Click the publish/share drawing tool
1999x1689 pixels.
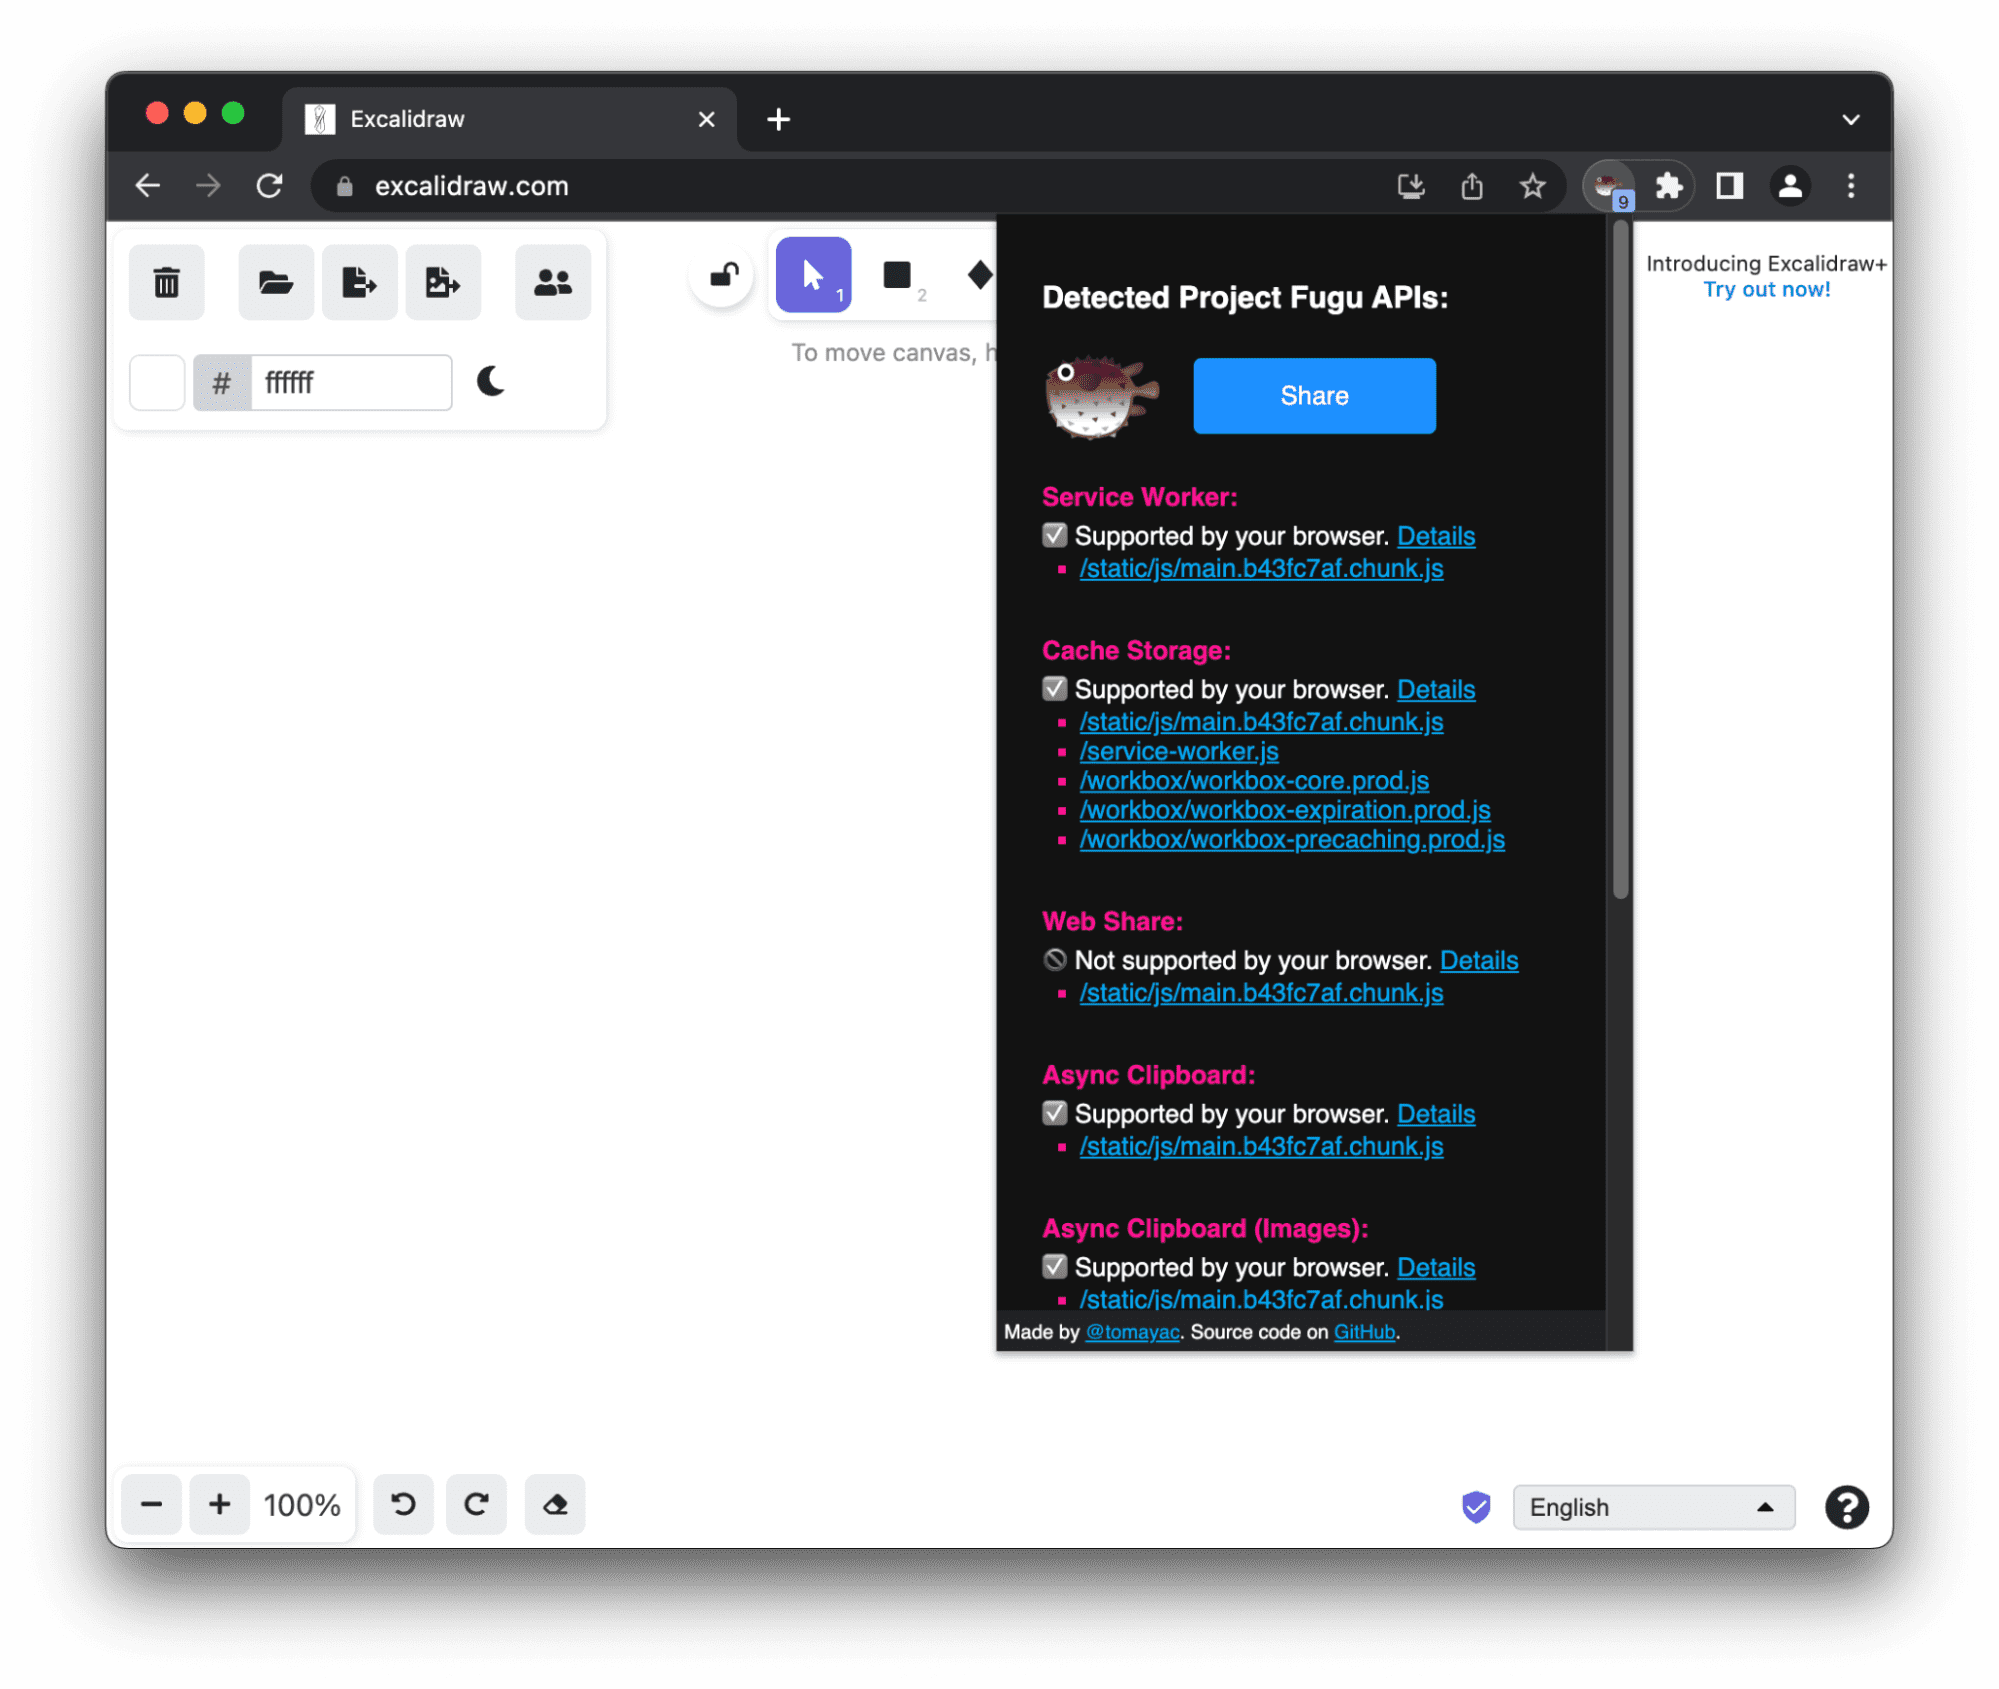point(441,282)
